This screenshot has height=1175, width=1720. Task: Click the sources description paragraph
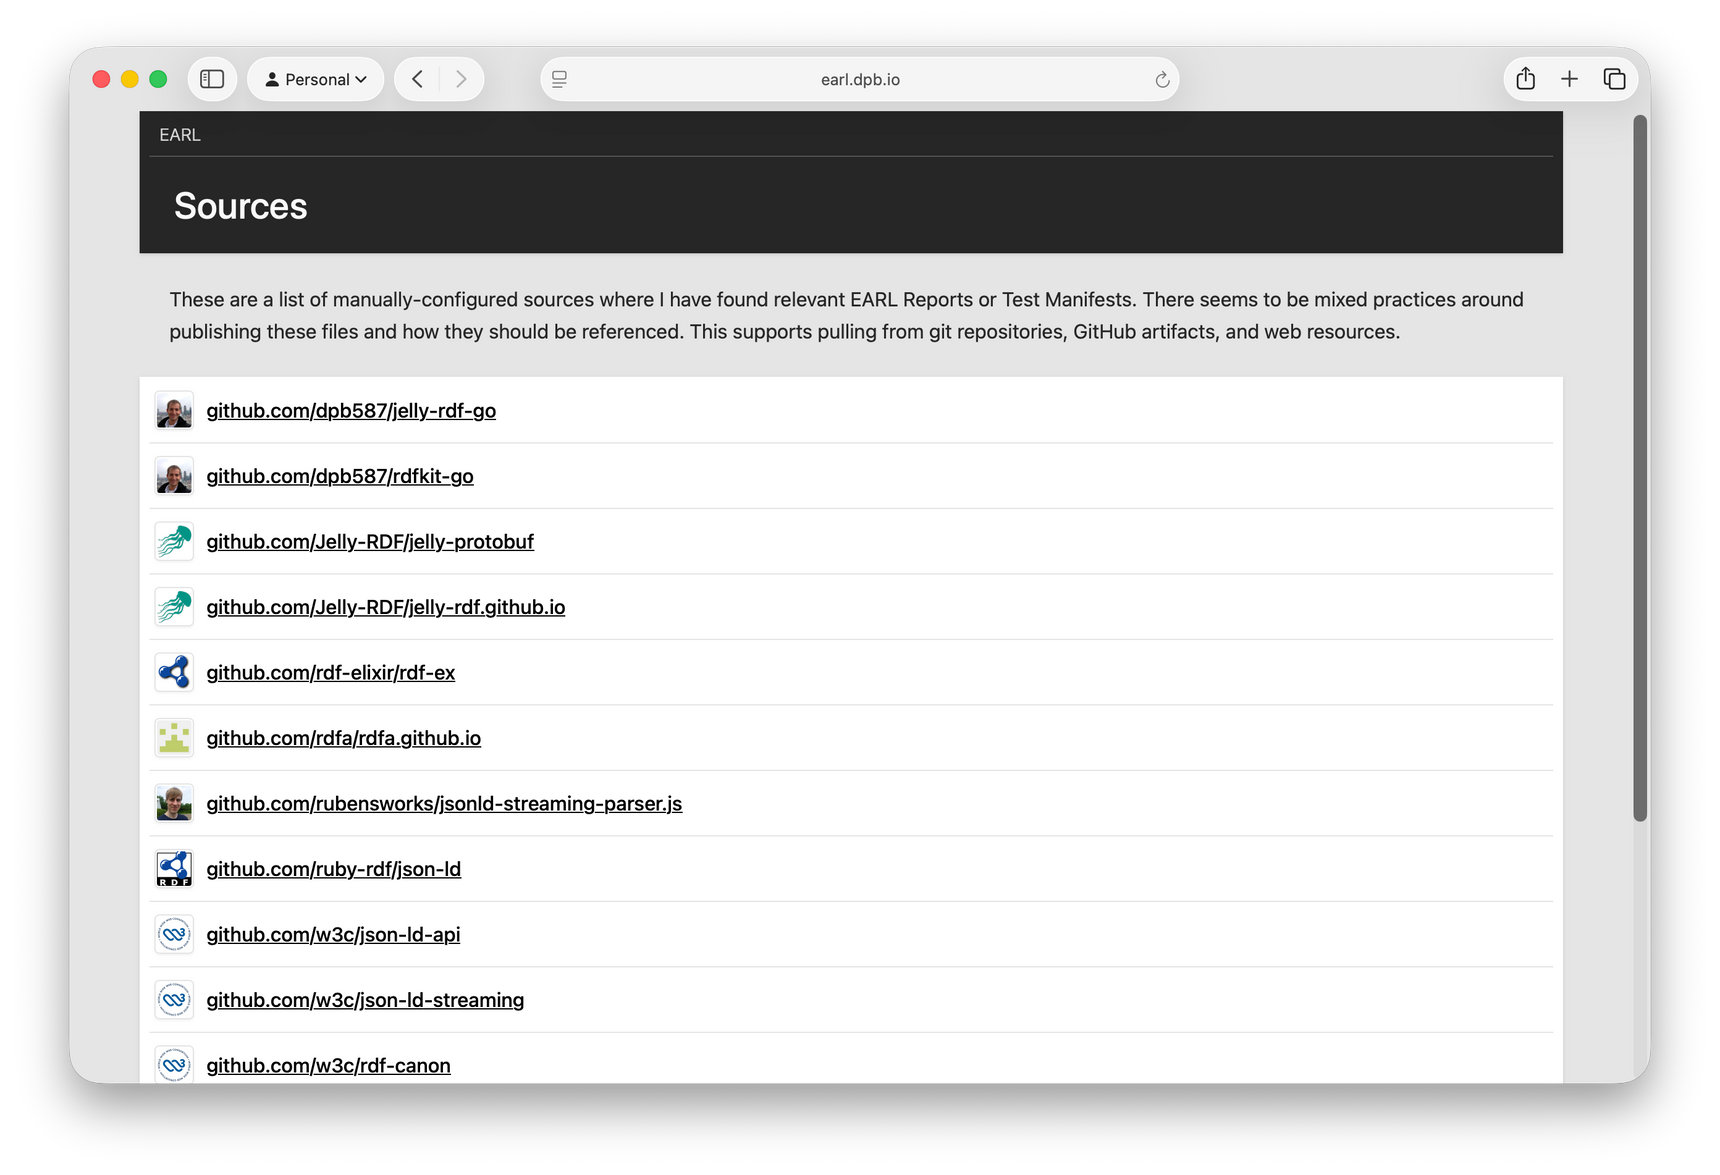846,316
